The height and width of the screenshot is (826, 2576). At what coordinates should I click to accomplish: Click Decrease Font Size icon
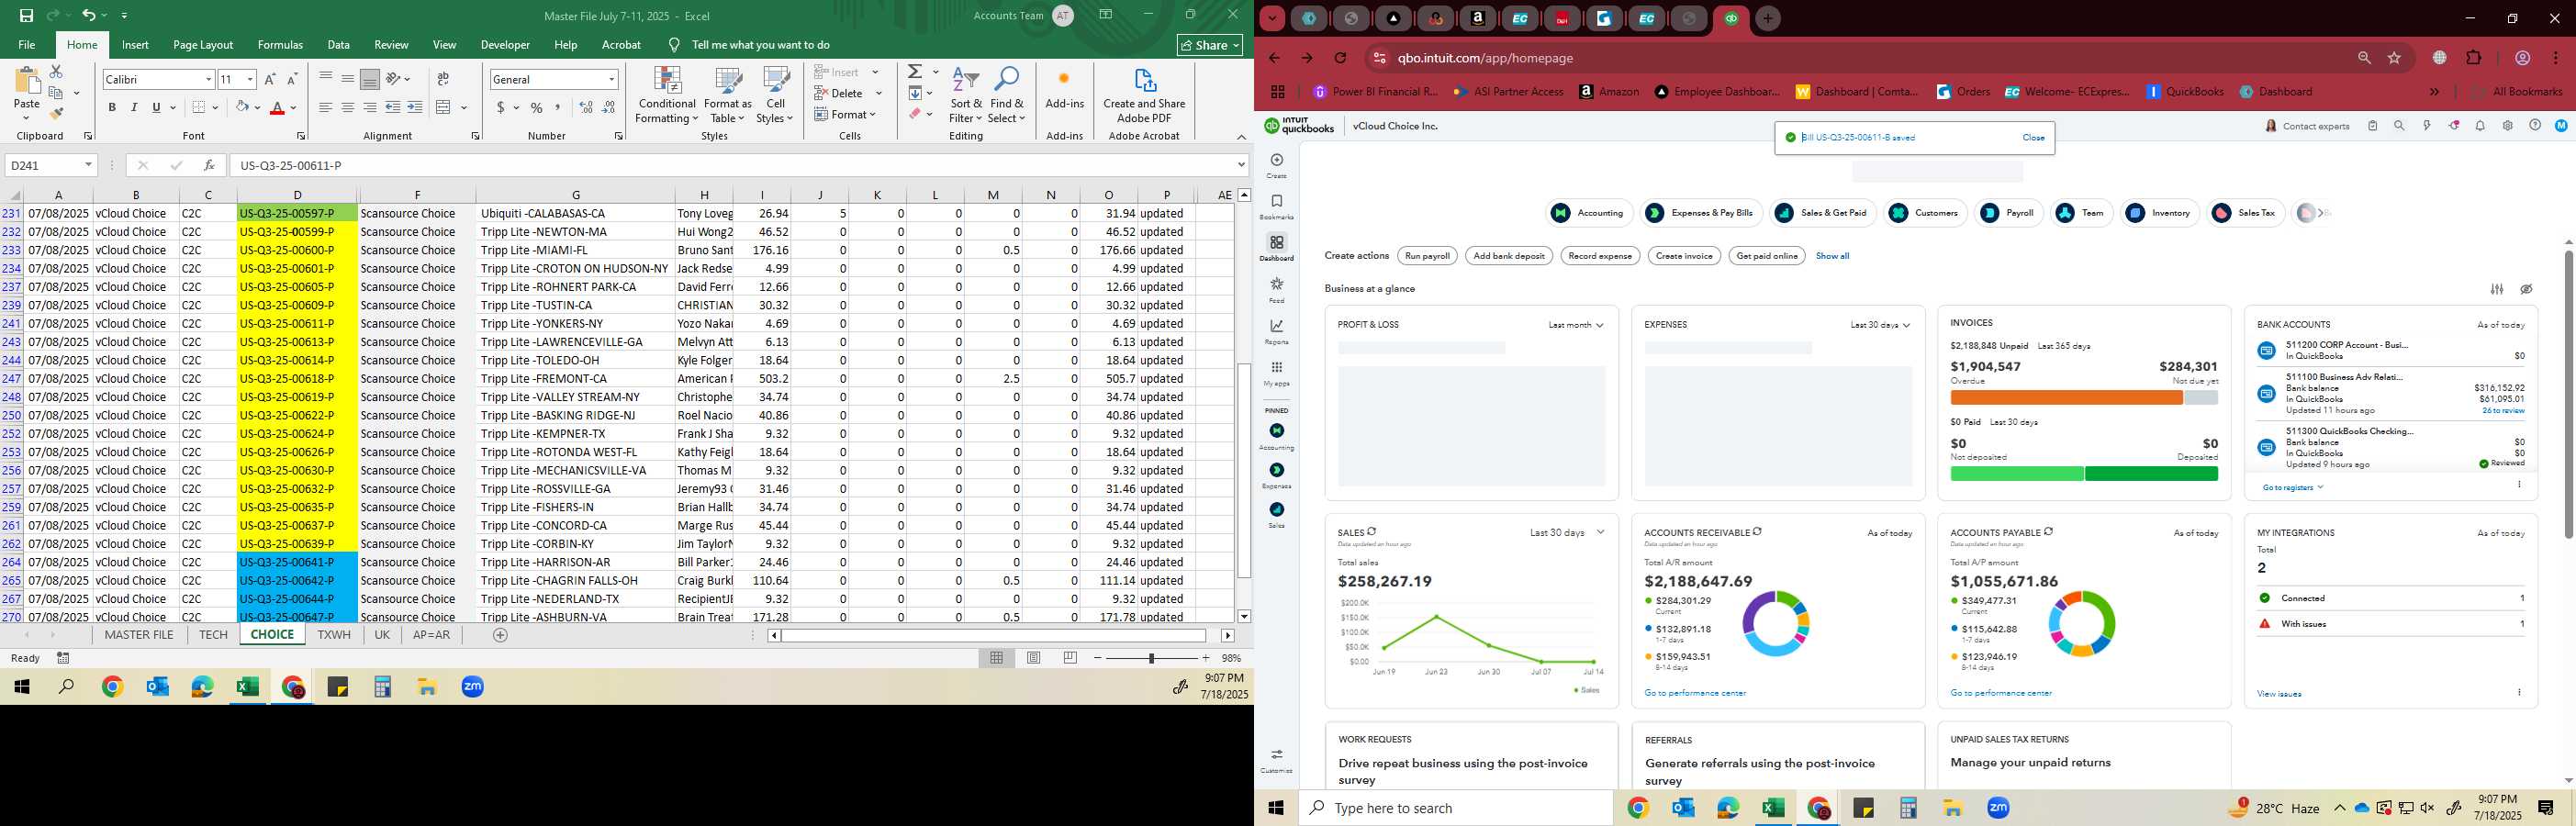[292, 79]
